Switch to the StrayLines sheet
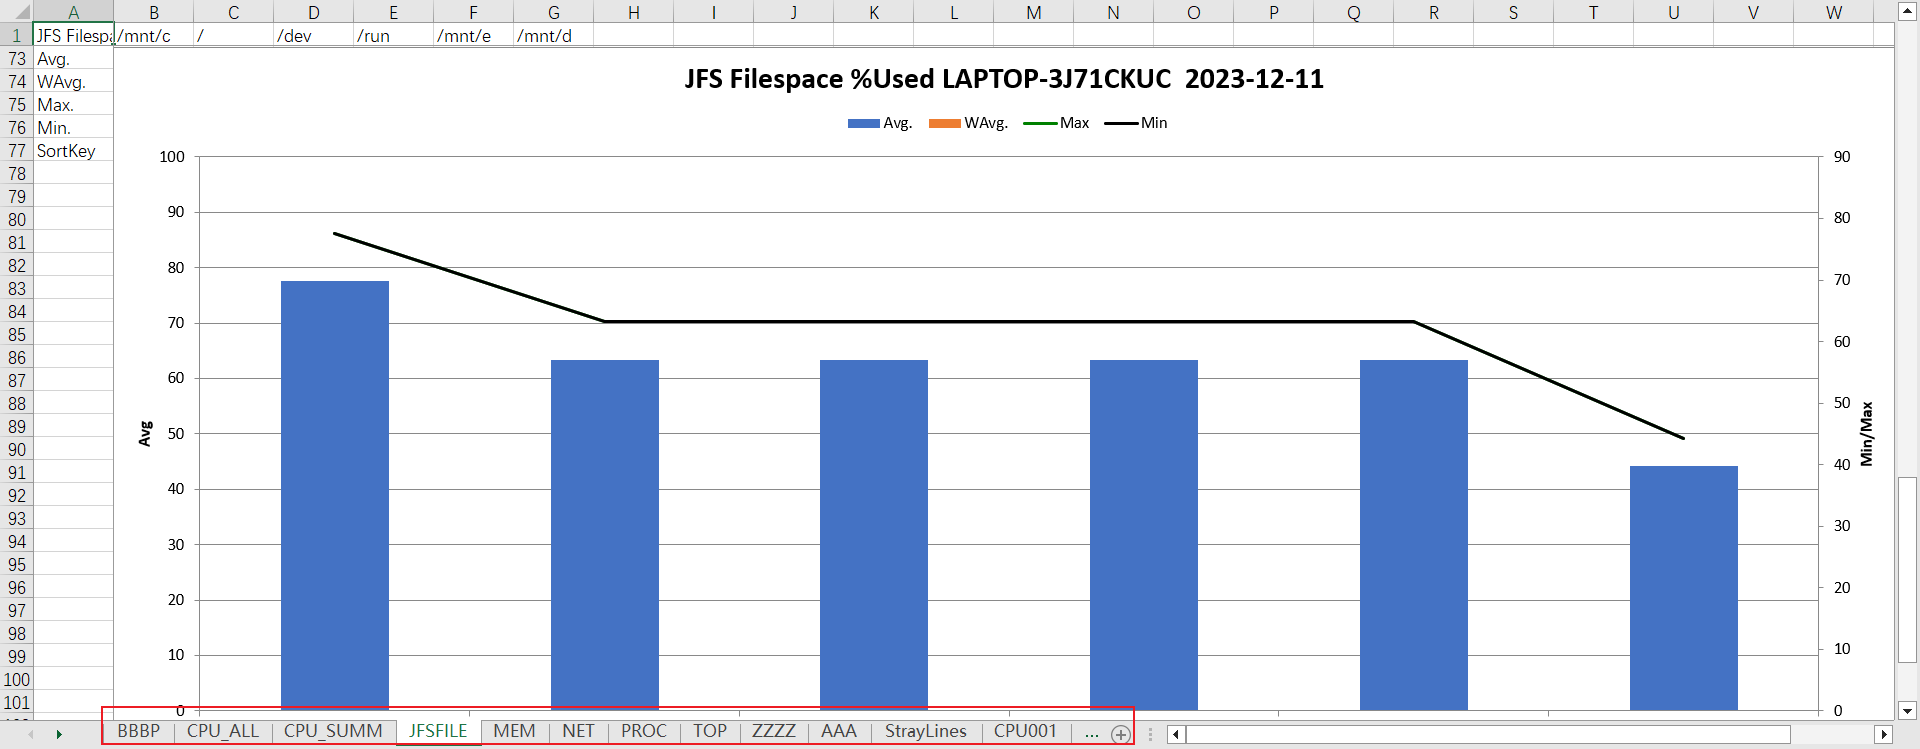1920x749 pixels. coord(926,731)
